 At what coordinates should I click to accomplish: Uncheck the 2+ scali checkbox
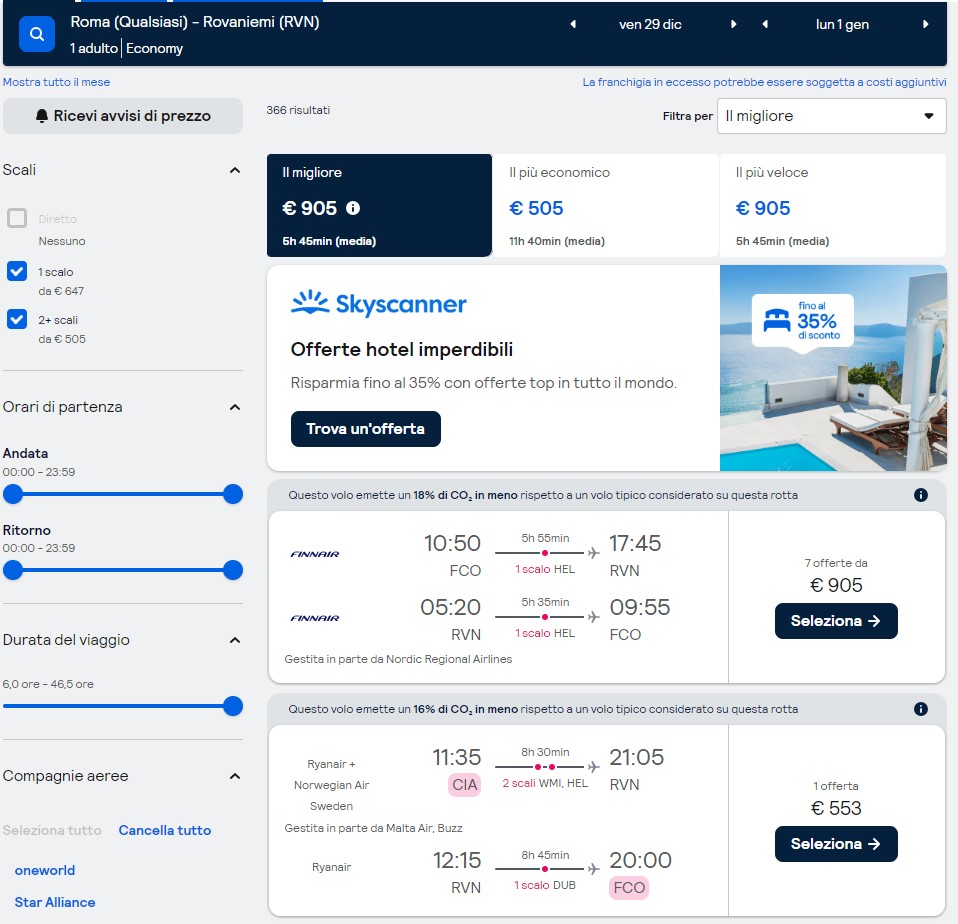[17, 319]
